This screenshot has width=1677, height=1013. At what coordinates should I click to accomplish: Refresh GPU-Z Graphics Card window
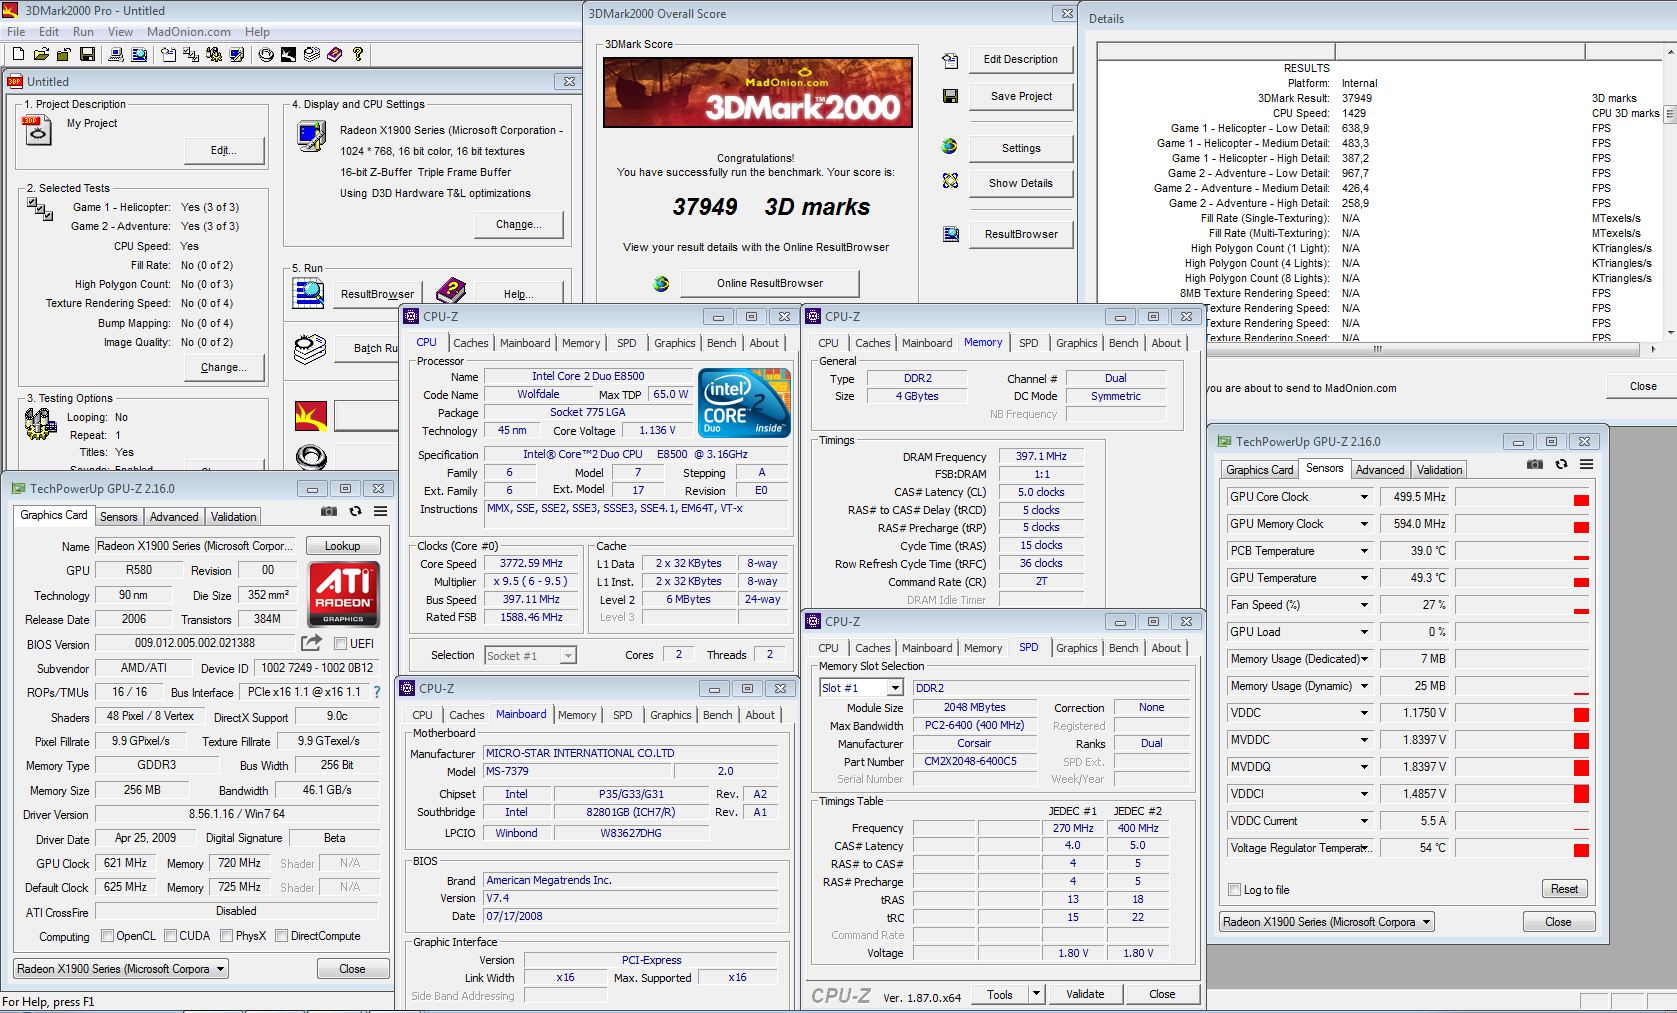point(355,511)
